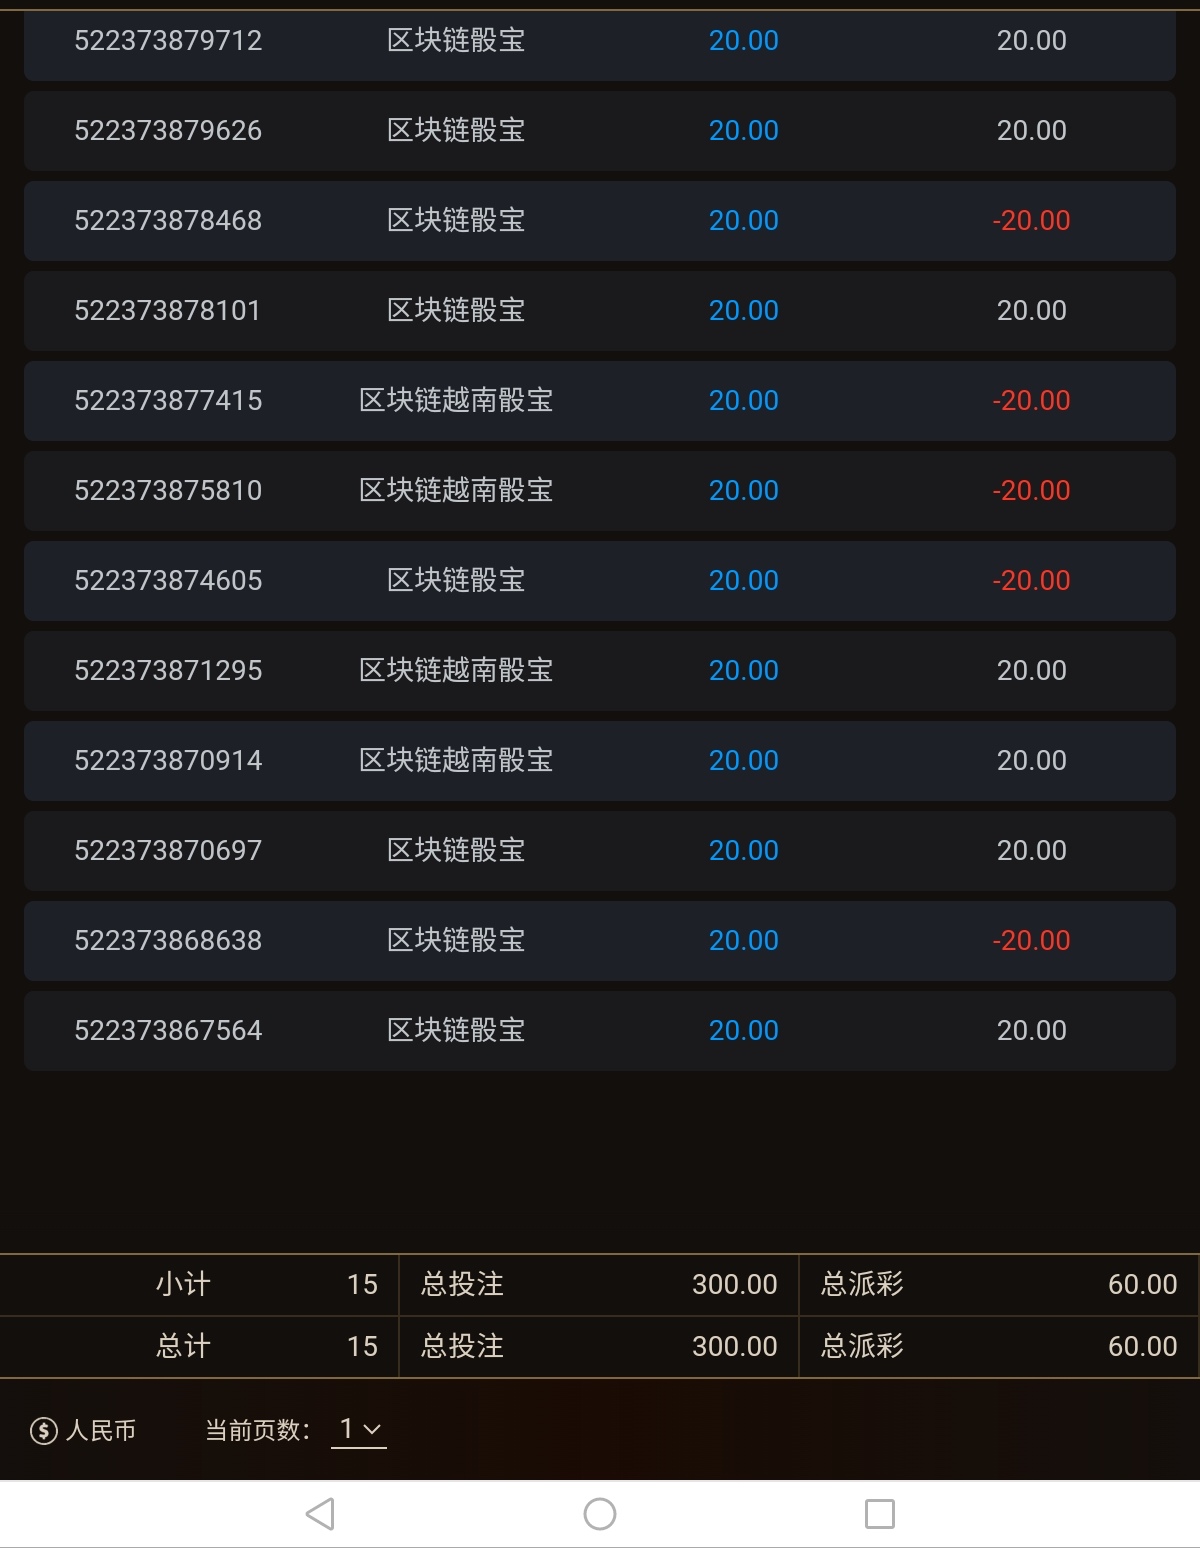Select bet record 522373870914
The width and height of the screenshot is (1200, 1548).
pos(600,761)
